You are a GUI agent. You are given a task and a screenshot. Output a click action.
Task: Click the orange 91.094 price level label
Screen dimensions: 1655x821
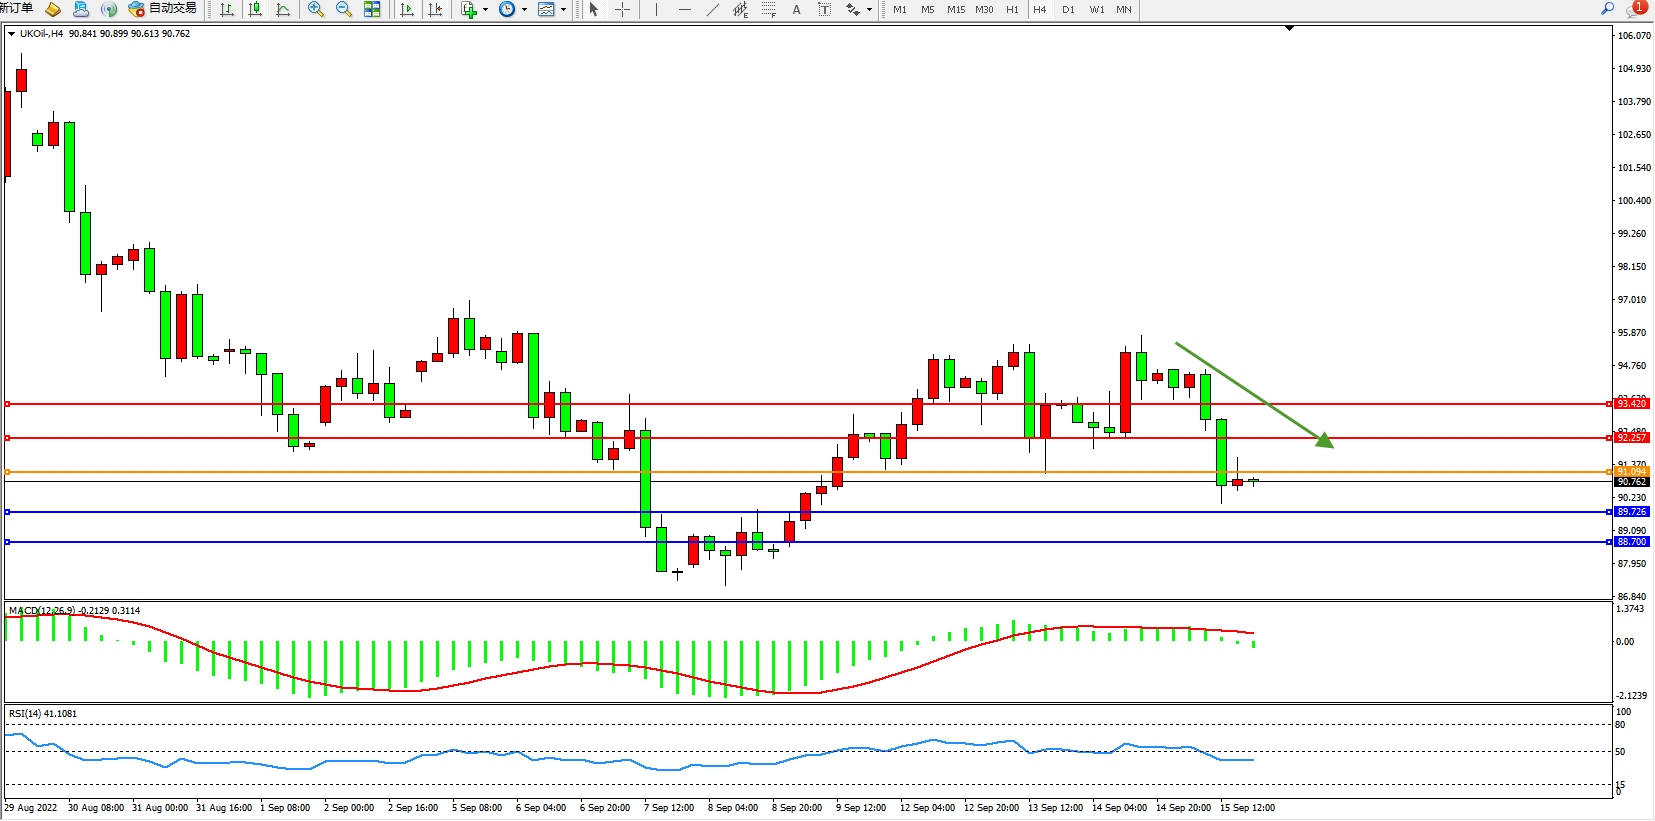pyautogui.click(x=1631, y=471)
